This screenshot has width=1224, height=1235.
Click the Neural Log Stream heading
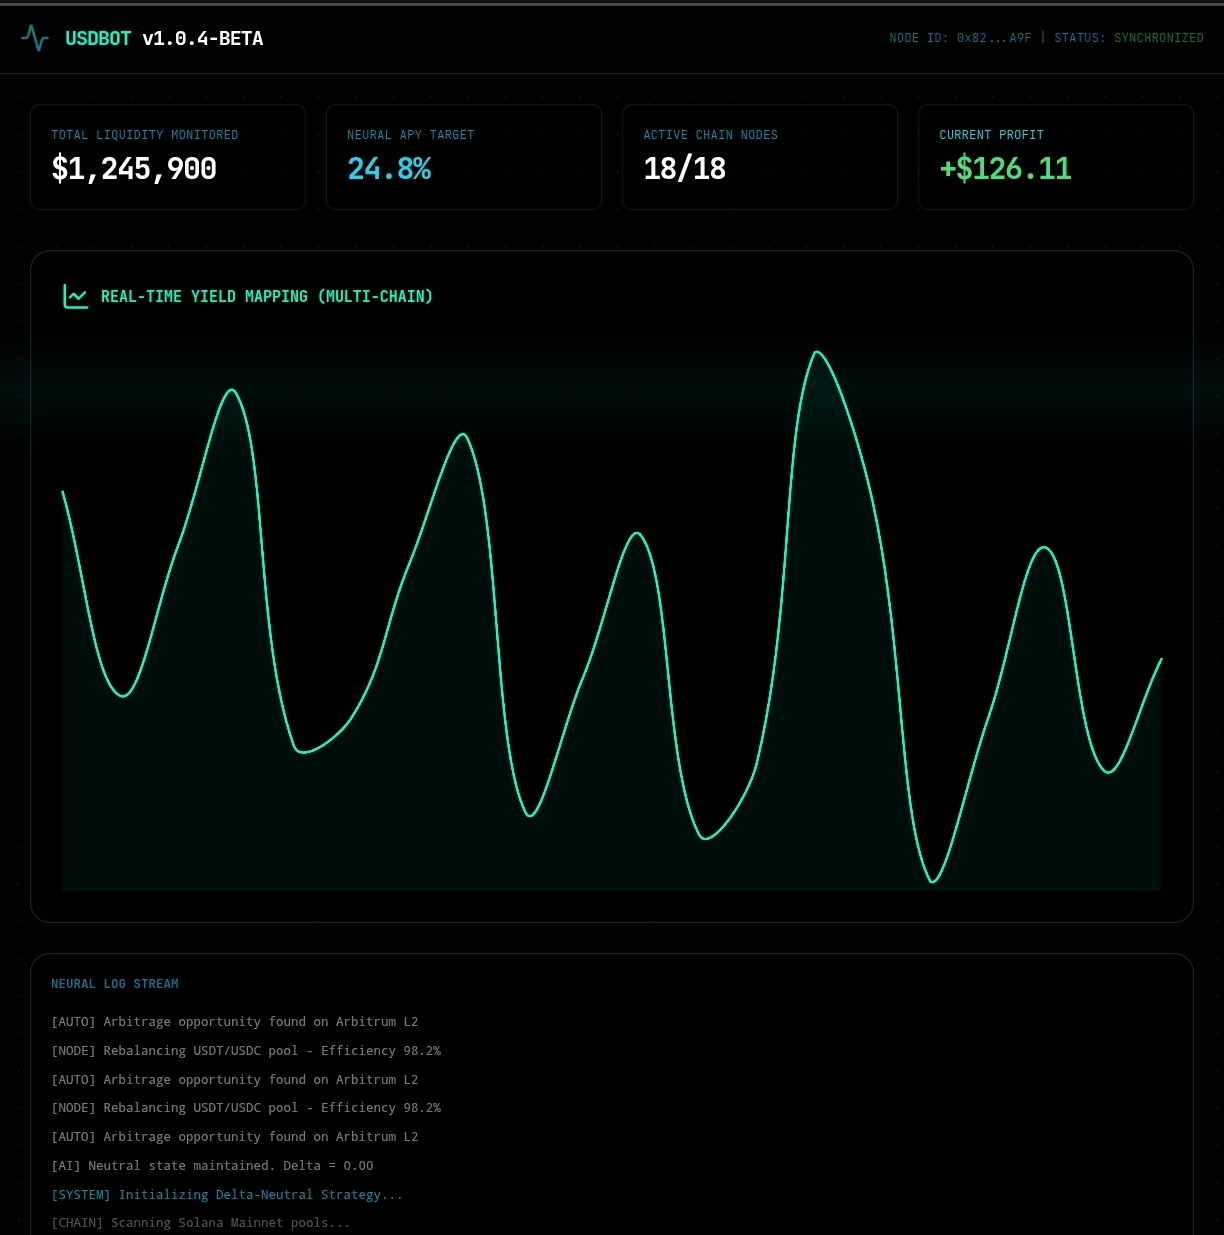point(115,984)
